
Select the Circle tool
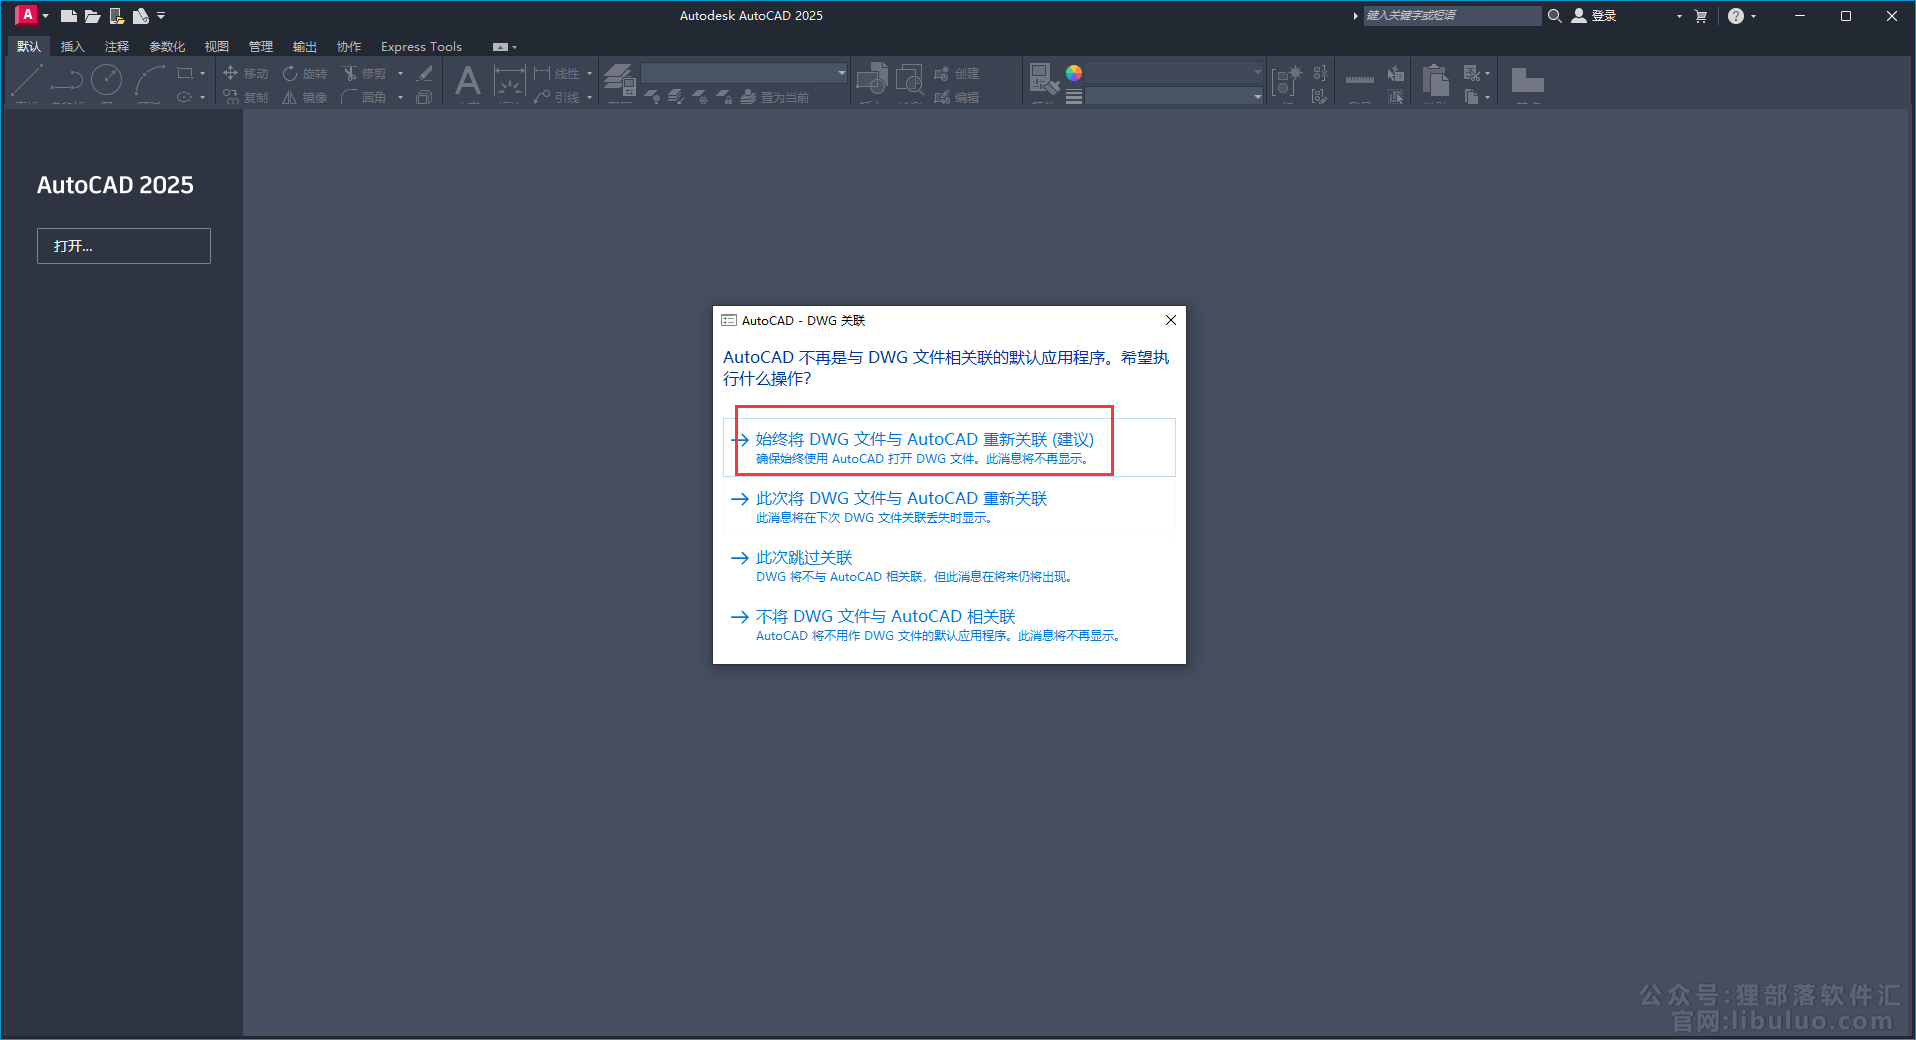(106, 80)
